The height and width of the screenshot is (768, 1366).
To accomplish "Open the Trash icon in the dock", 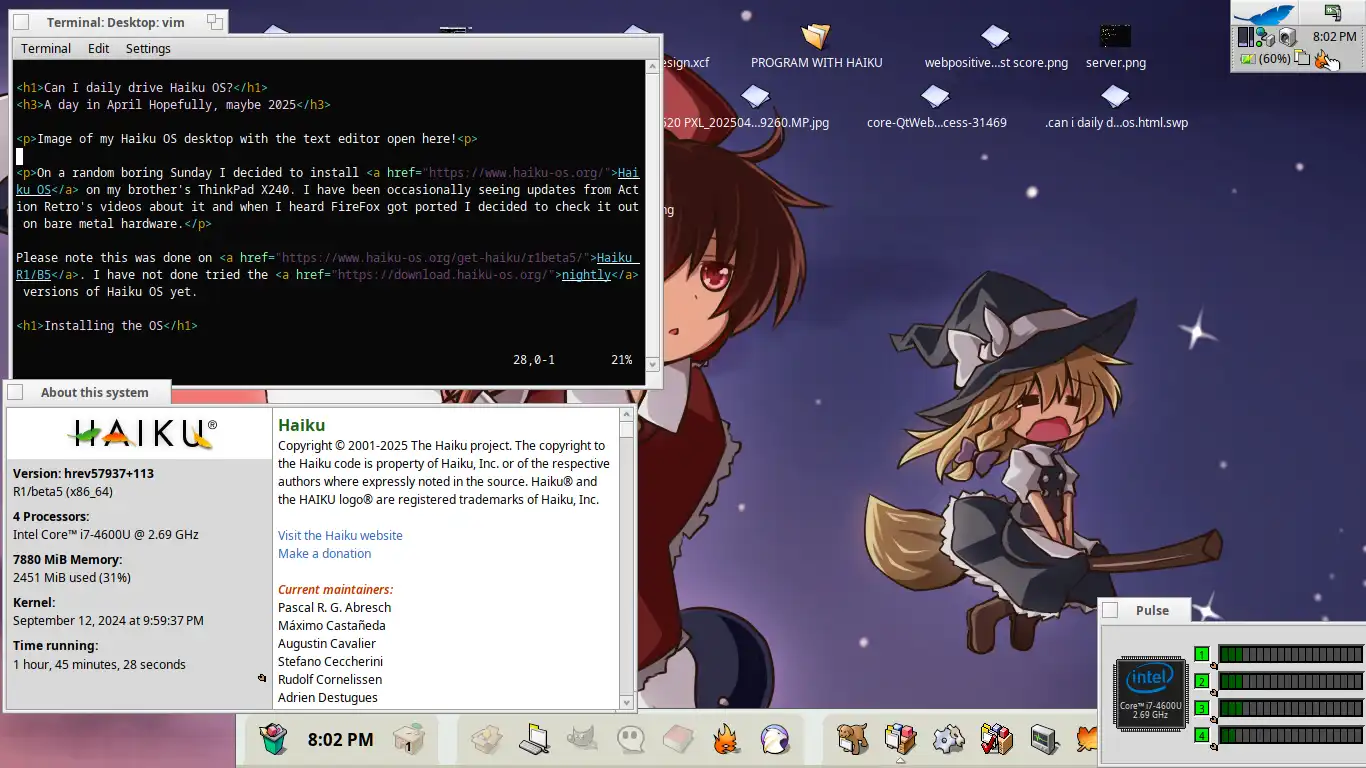I will pyautogui.click(x=273, y=739).
